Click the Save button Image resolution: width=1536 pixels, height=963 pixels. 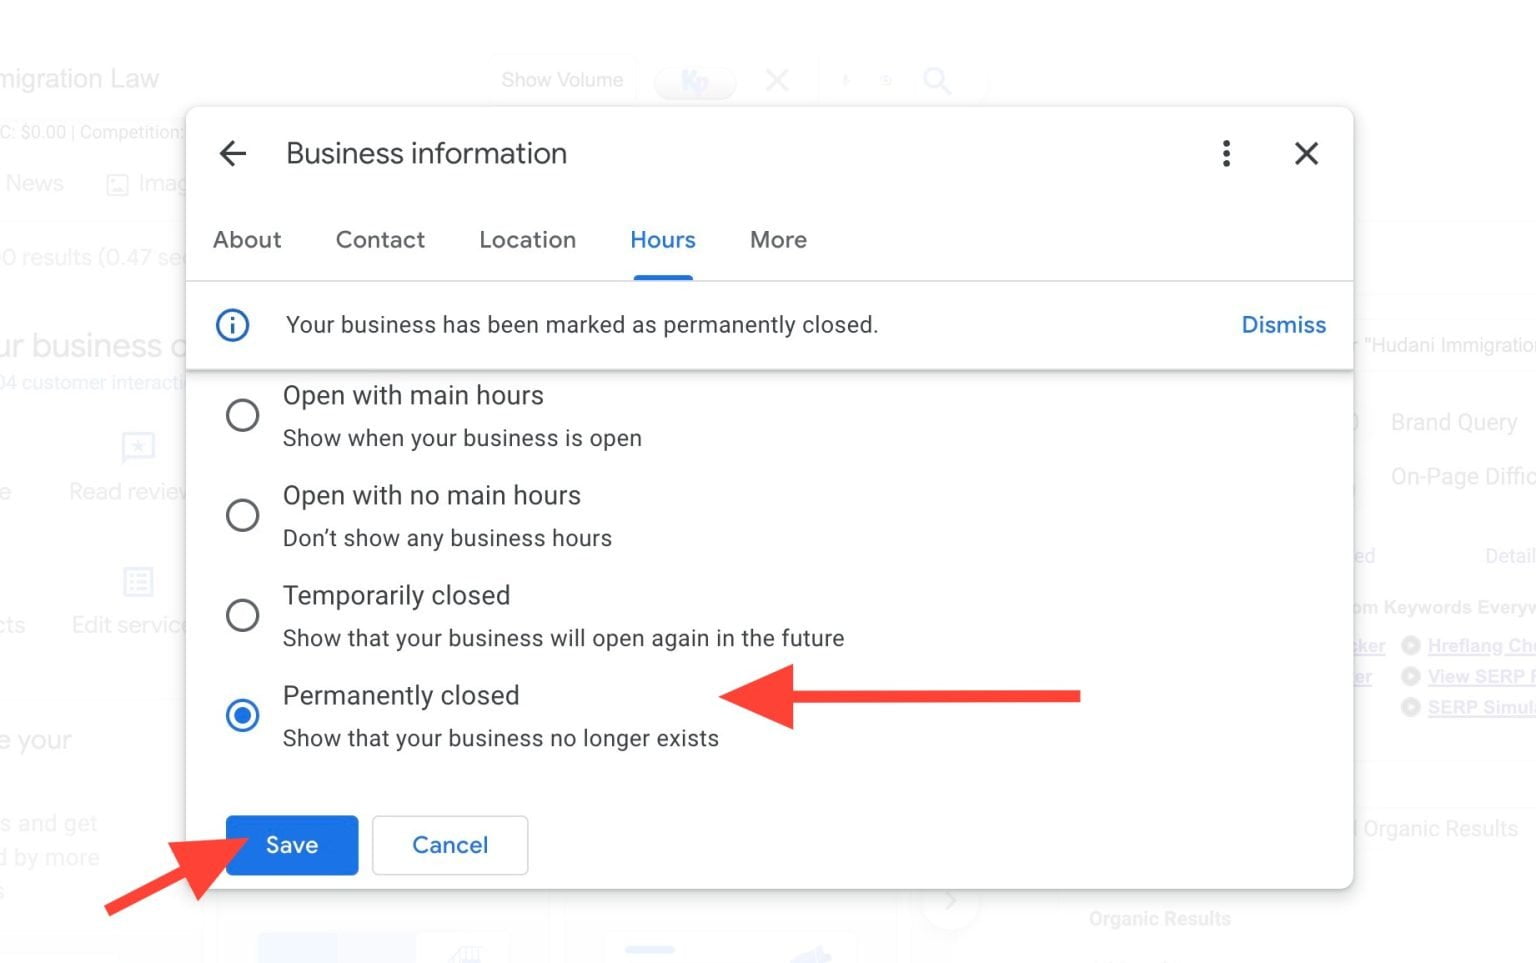pyautogui.click(x=291, y=845)
